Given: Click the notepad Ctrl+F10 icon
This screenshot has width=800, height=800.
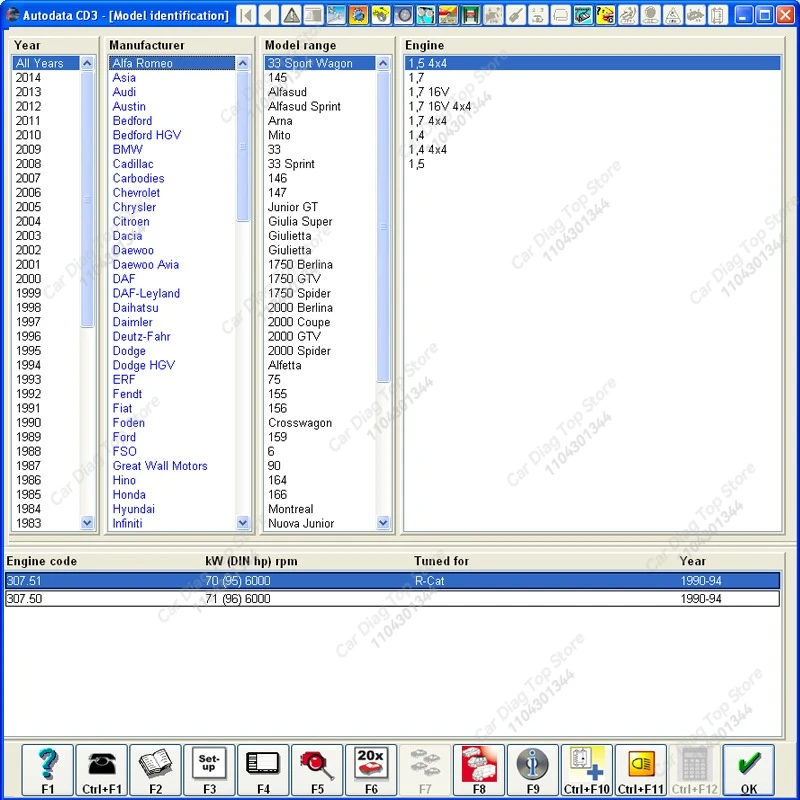Looking at the screenshot, I should click(587, 765).
